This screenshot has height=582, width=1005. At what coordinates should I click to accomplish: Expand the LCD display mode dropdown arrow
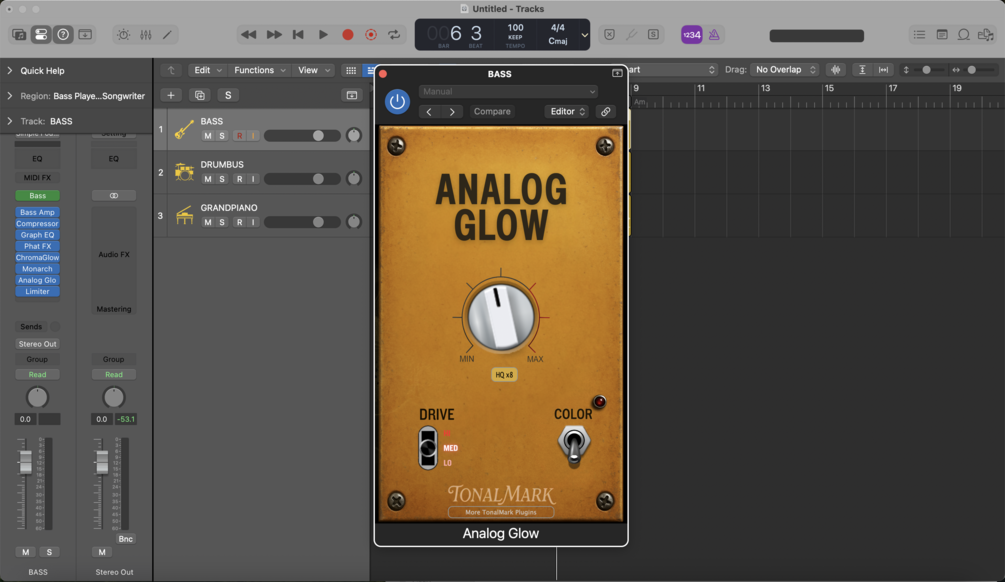[x=585, y=35]
